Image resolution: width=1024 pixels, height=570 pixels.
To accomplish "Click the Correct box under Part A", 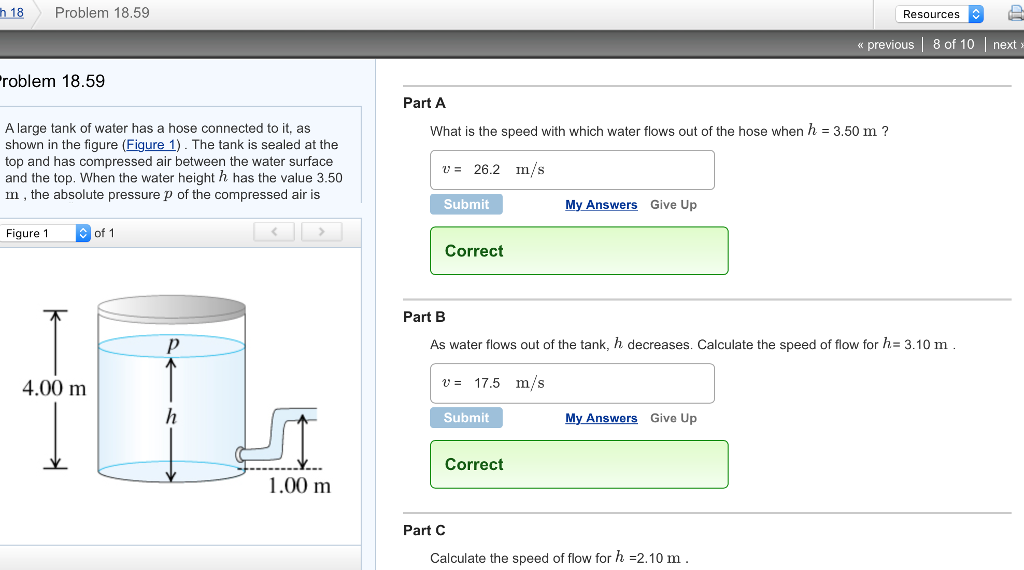I will (x=579, y=251).
